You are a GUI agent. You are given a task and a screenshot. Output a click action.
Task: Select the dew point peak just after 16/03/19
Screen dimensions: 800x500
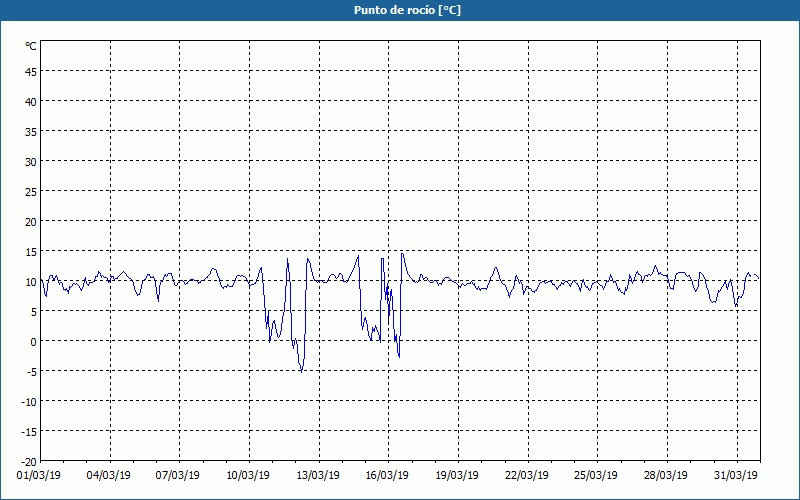402,254
